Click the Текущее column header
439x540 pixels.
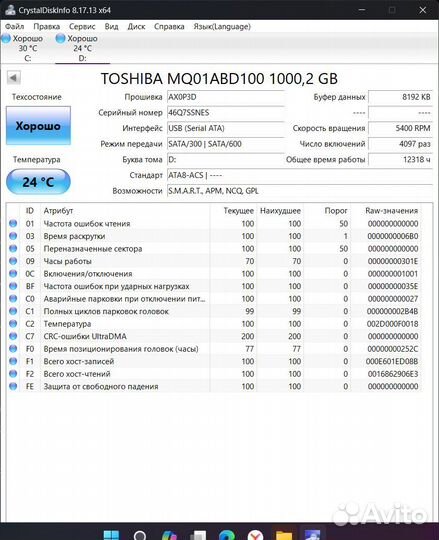click(233, 211)
